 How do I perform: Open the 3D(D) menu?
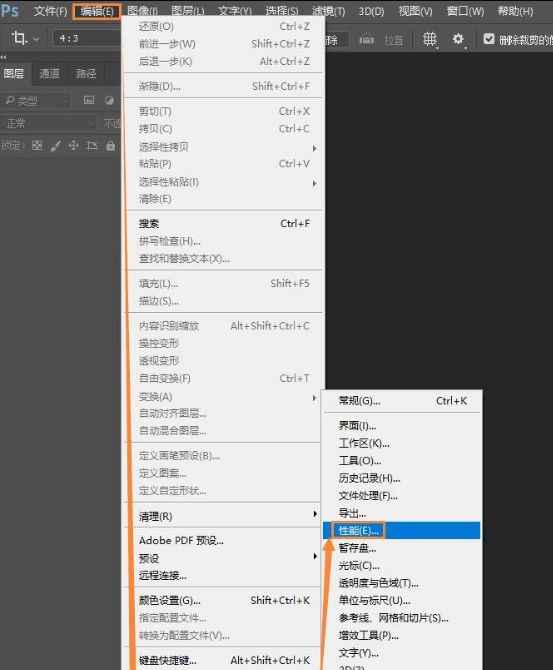[371, 11]
